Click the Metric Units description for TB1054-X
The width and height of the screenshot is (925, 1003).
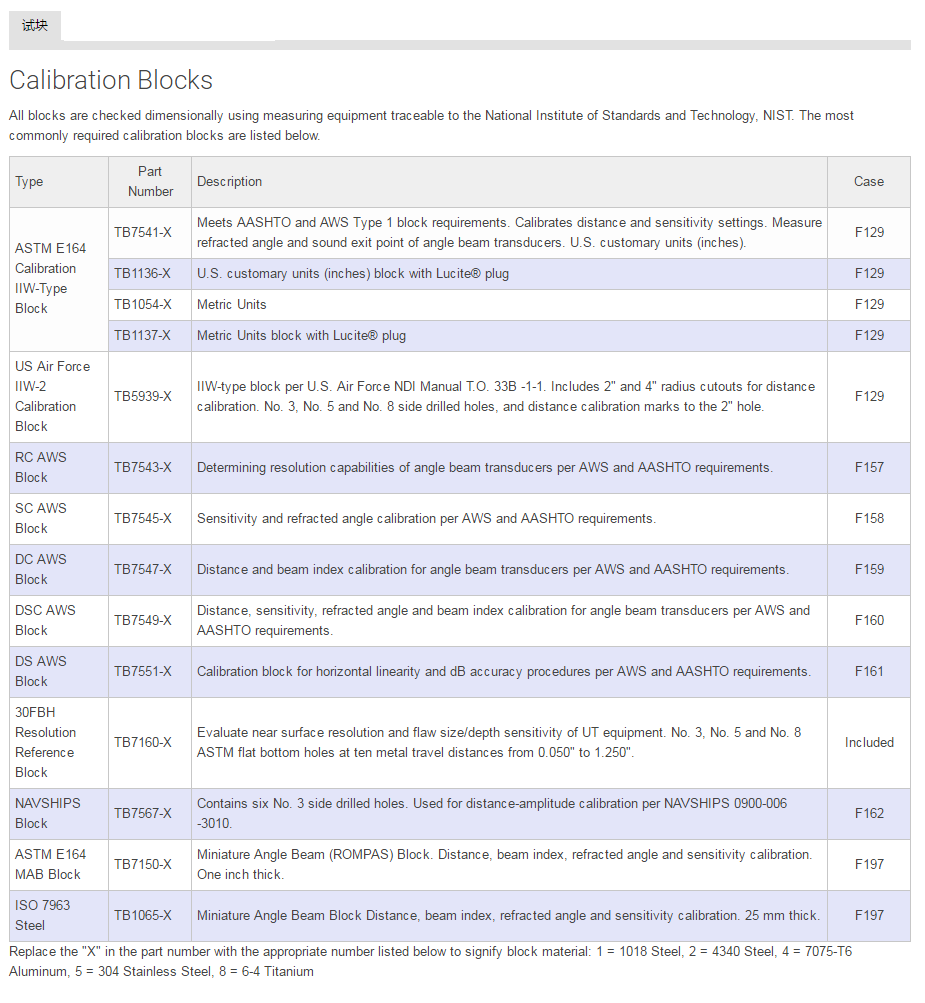tap(232, 304)
